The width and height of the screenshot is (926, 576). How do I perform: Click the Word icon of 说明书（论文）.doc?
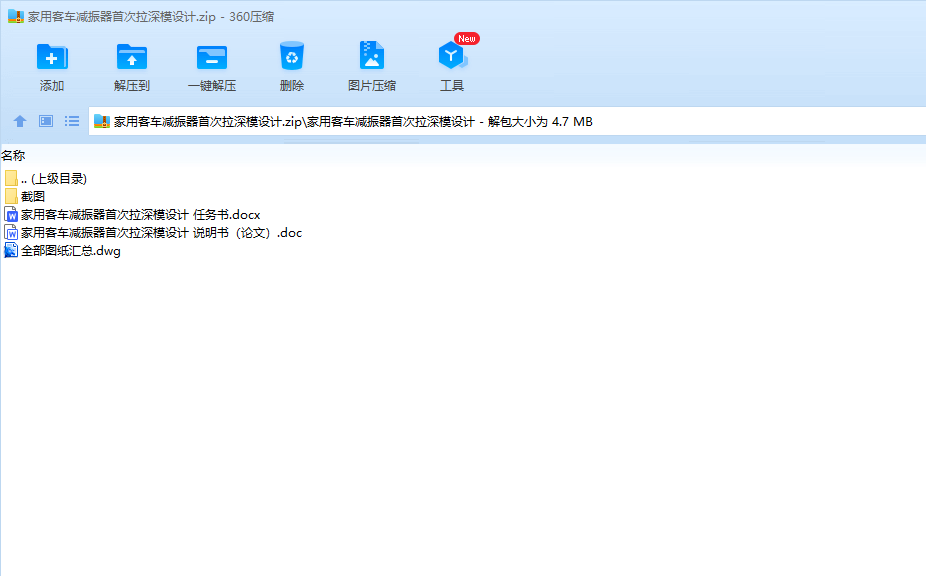[11, 233]
